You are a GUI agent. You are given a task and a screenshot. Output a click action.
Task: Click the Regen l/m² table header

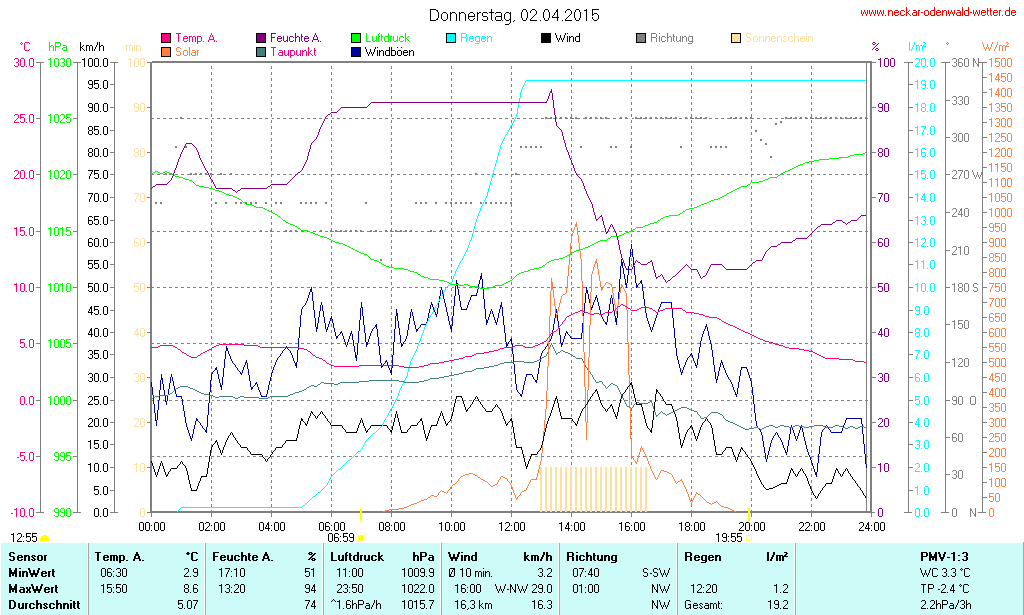point(736,556)
